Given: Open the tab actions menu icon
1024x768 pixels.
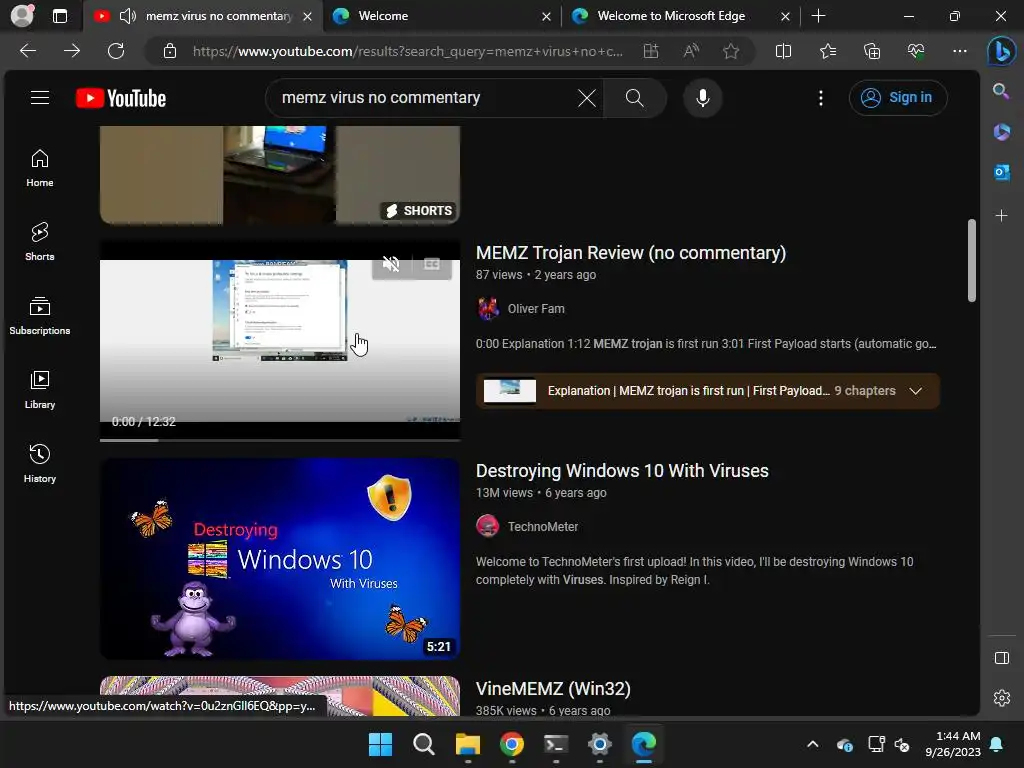Looking at the screenshot, I should click(x=60, y=16).
